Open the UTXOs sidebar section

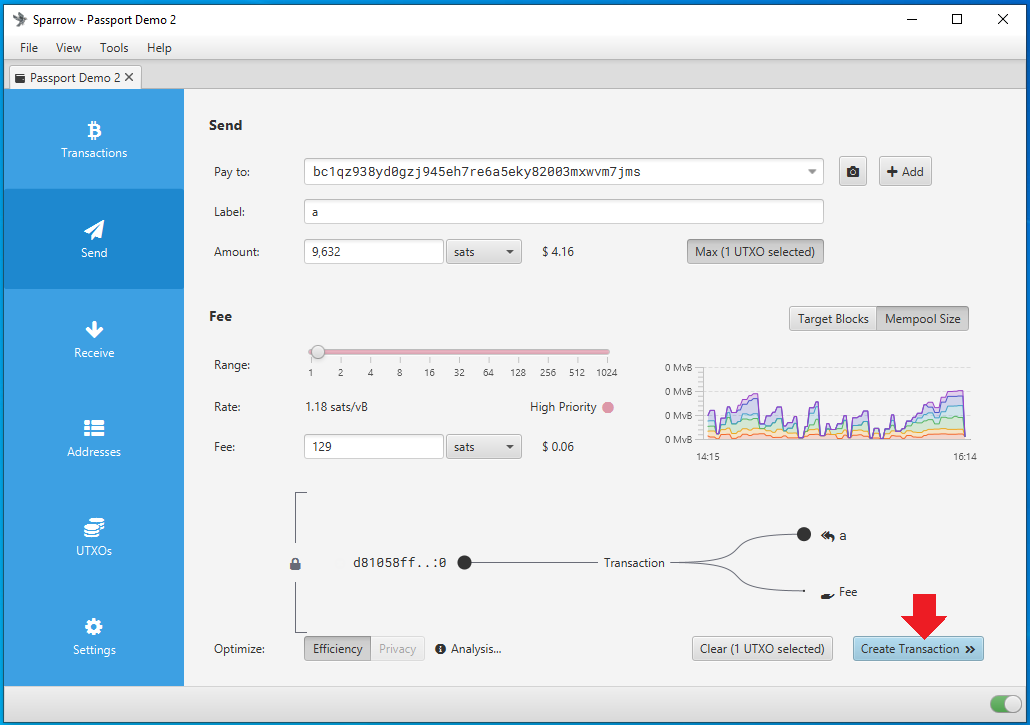(94, 537)
